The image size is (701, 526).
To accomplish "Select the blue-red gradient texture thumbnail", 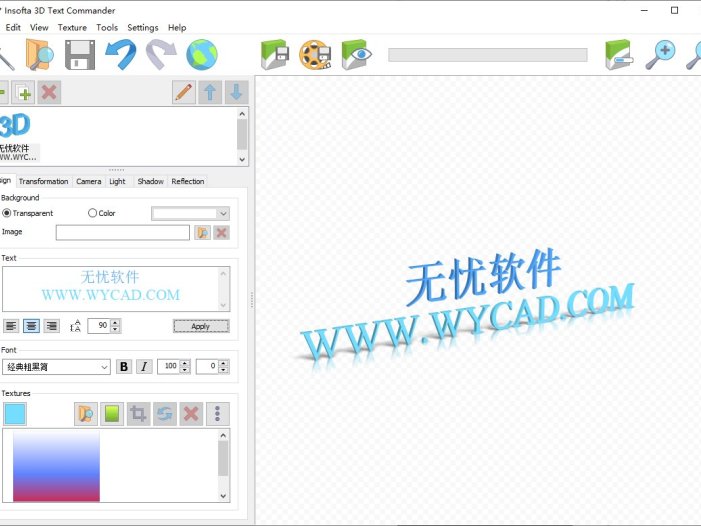I will [56, 466].
